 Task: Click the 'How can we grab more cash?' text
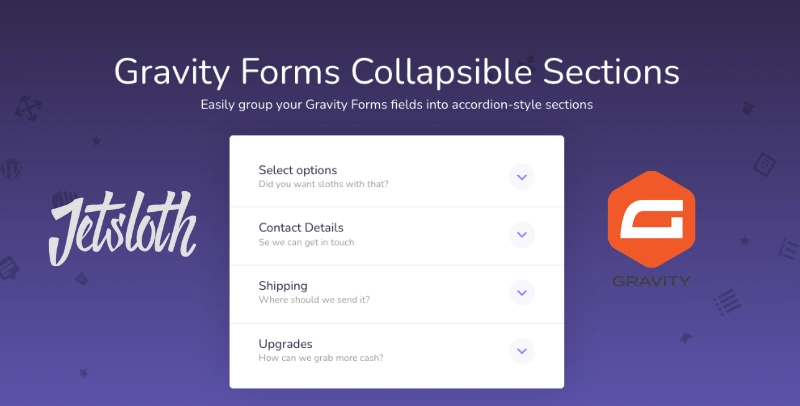pos(321,358)
